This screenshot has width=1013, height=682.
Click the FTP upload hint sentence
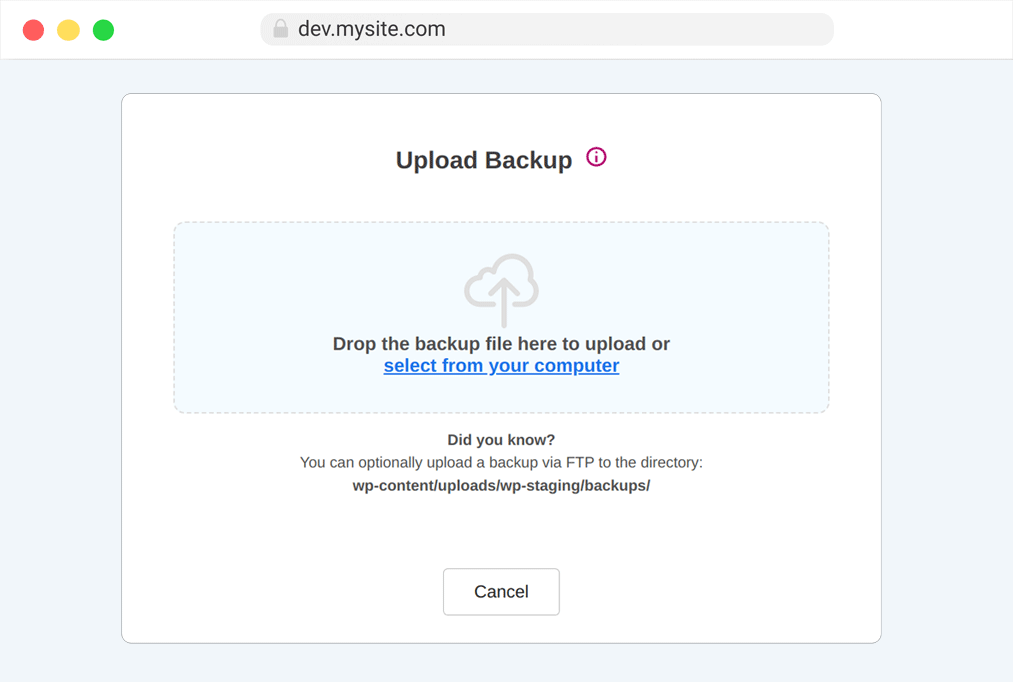click(x=501, y=462)
